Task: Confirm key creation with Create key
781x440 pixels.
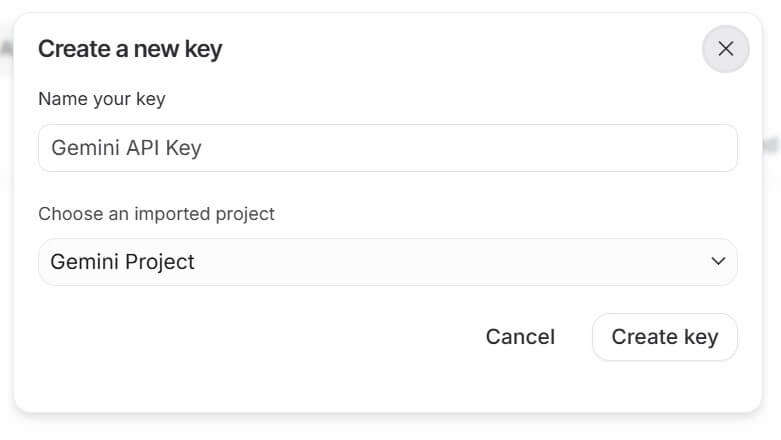Action: (x=664, y=337)
